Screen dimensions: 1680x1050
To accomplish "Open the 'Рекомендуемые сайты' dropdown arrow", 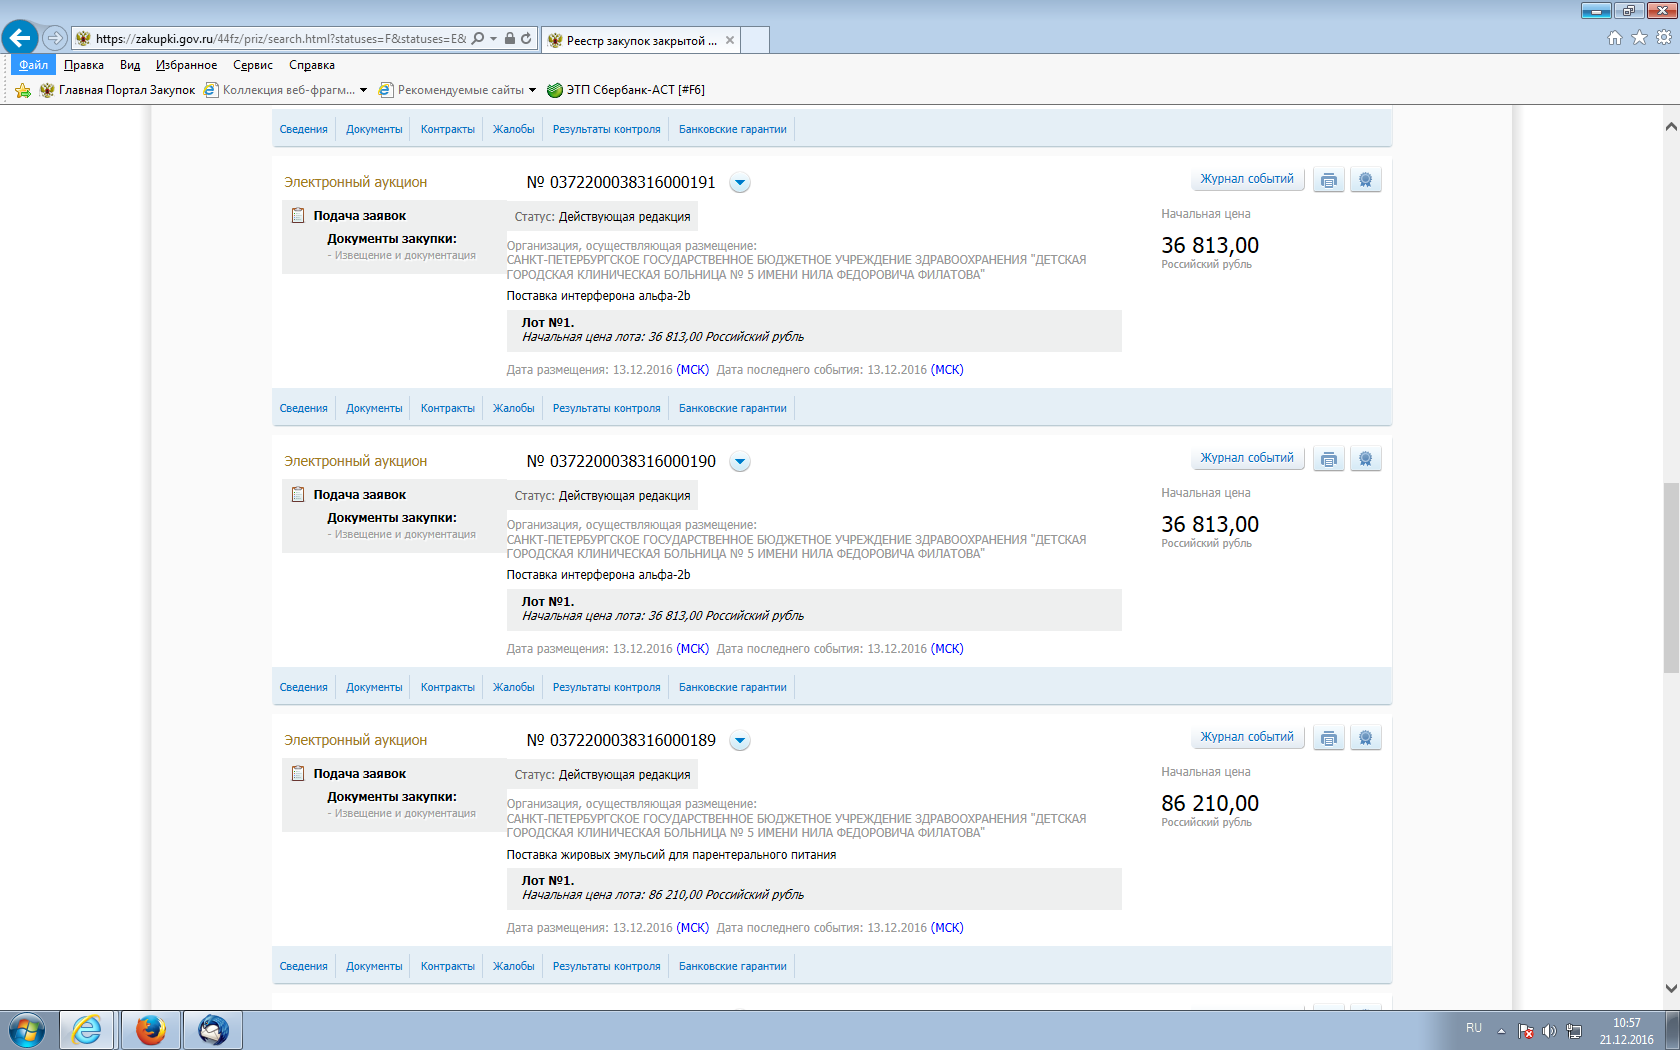I will [532, 90].
